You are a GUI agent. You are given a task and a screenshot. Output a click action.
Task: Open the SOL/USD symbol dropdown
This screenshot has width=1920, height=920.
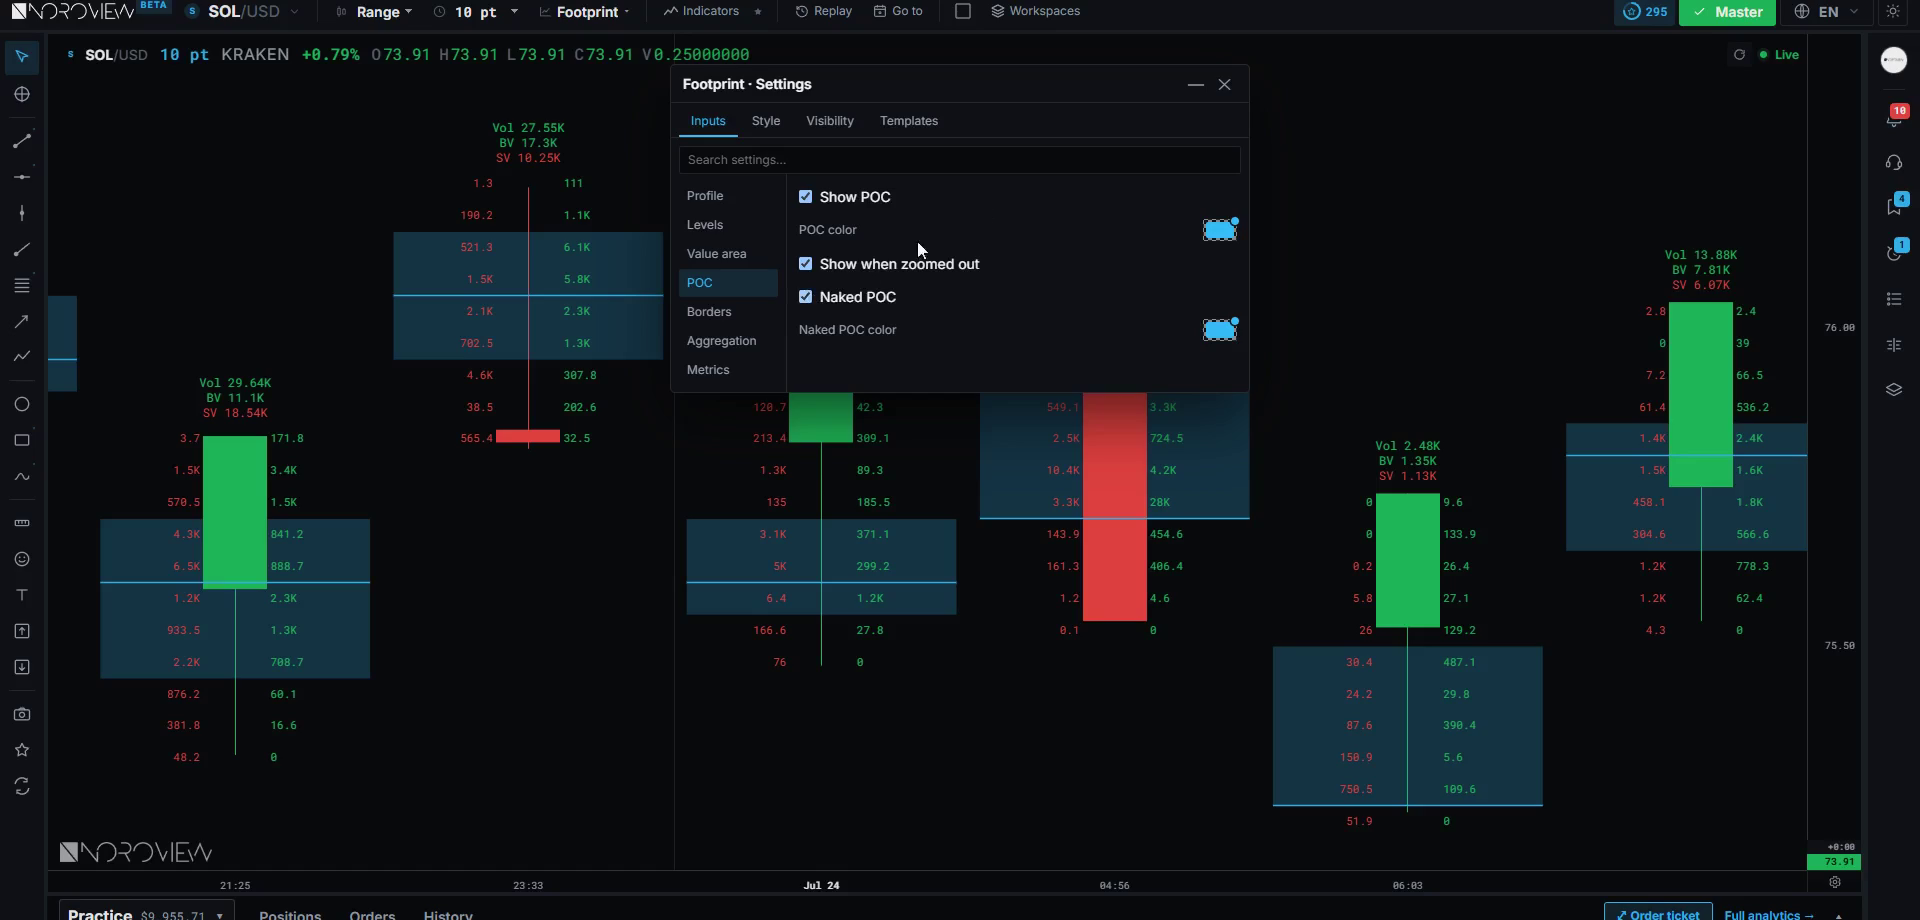coord(243,12)
